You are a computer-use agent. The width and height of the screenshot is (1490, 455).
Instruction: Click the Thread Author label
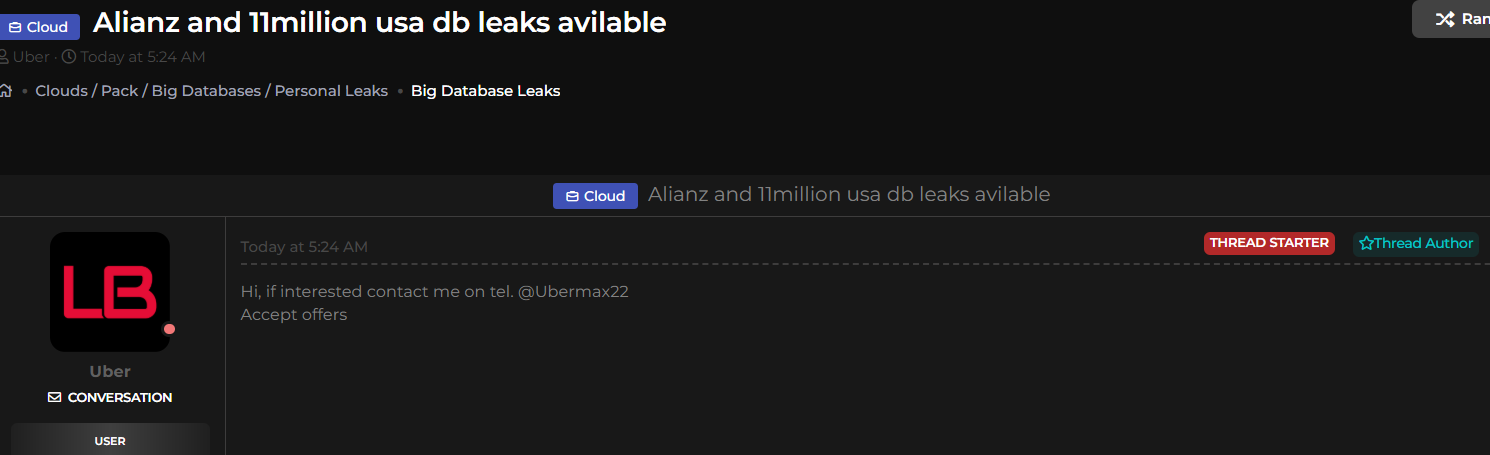click(x=1423, y=243)
